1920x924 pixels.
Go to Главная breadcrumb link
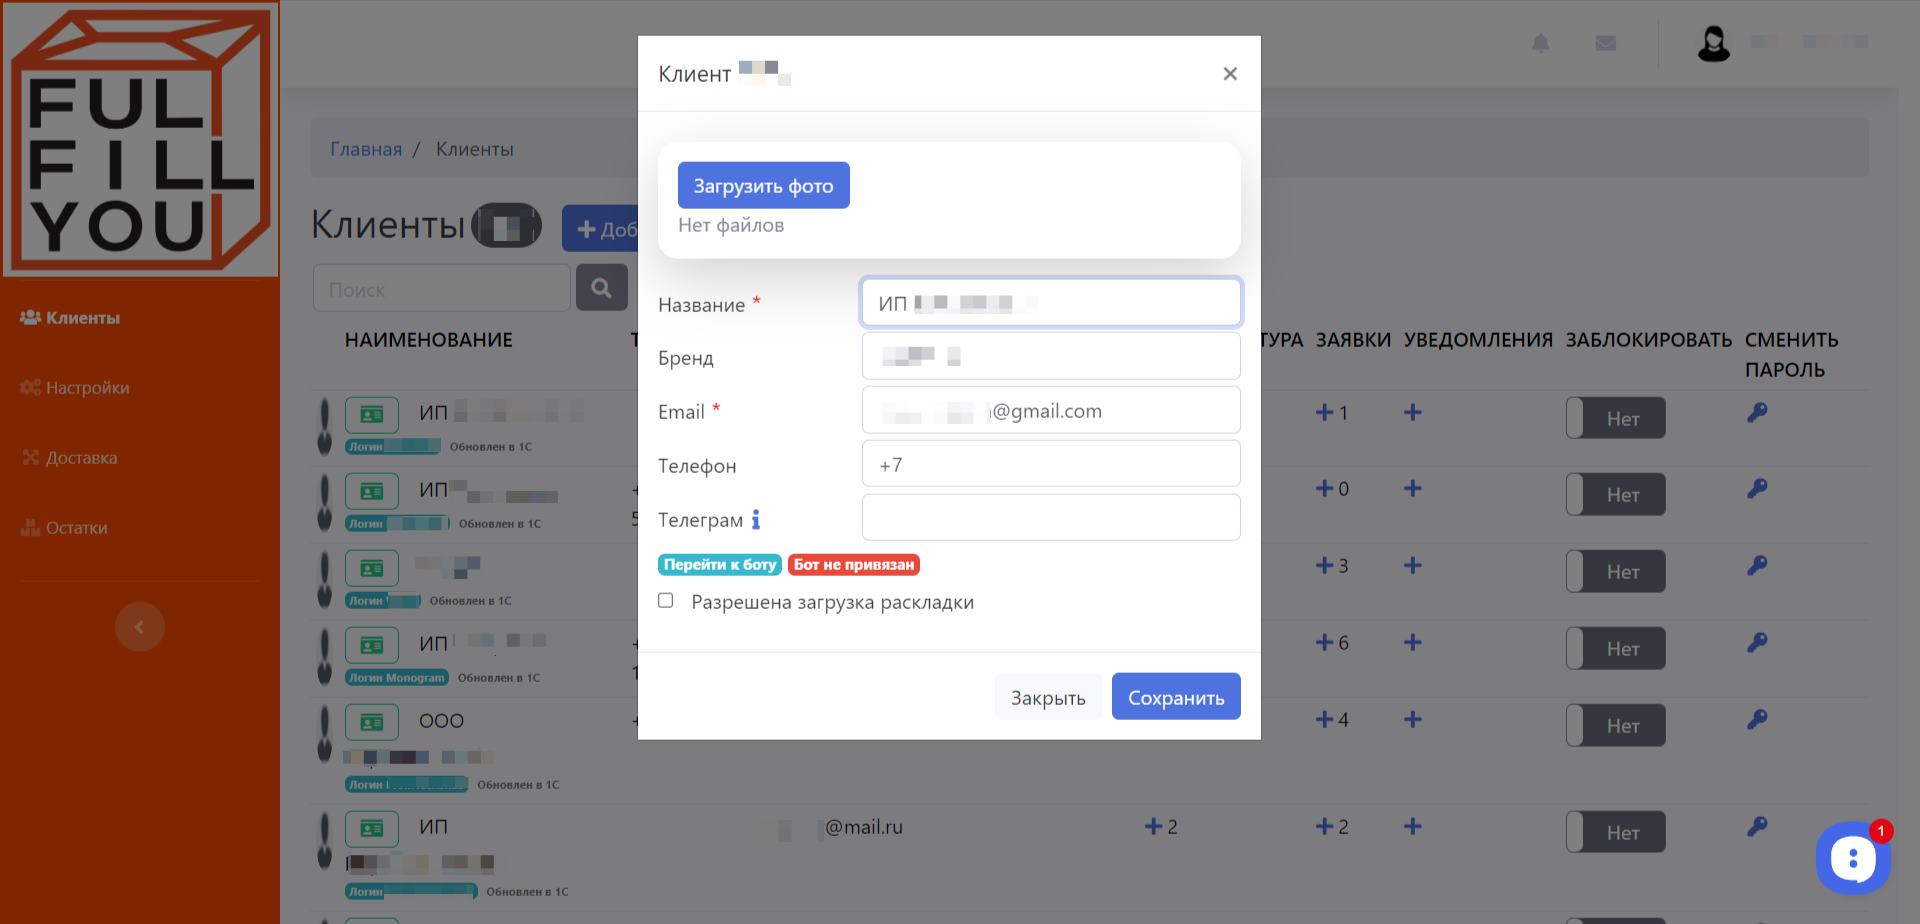pyautogui.click(x=366, y=149)
